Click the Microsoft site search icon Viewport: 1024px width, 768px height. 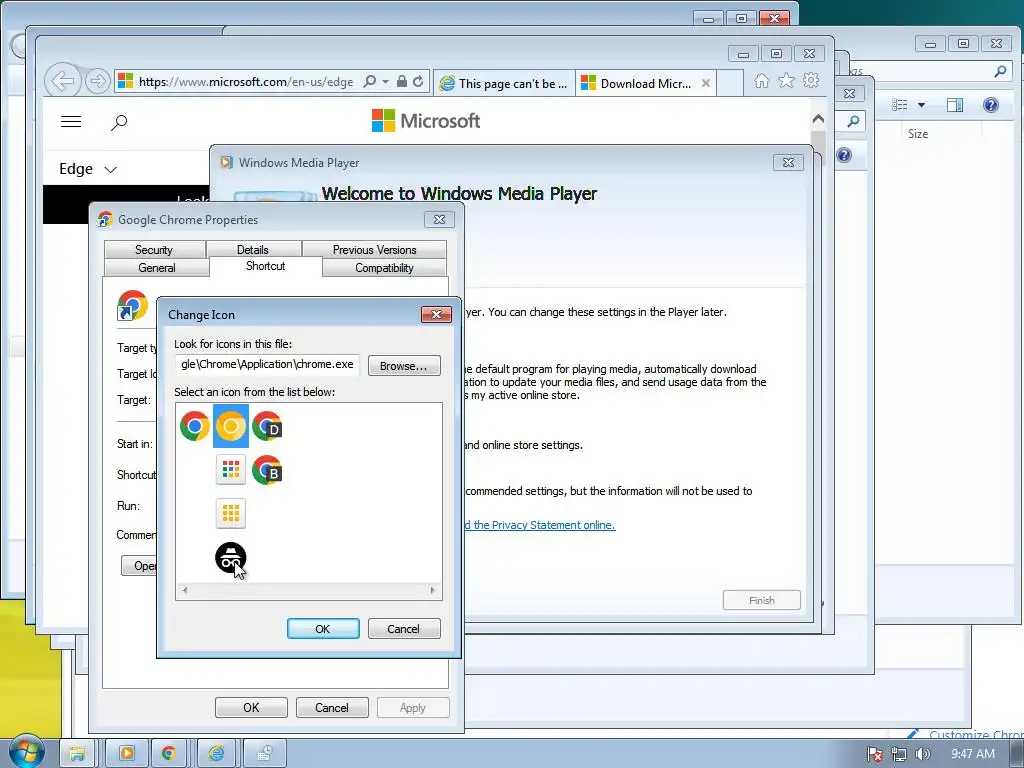click(x=119, y=122)
